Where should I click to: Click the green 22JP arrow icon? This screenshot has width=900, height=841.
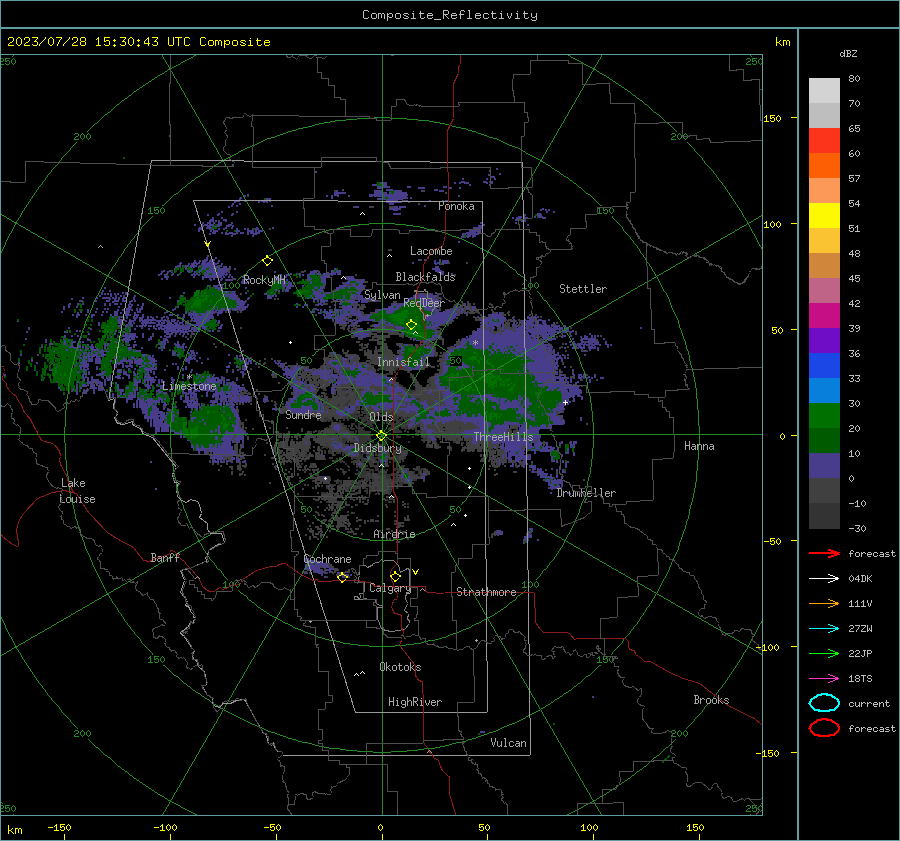(824, 653)
